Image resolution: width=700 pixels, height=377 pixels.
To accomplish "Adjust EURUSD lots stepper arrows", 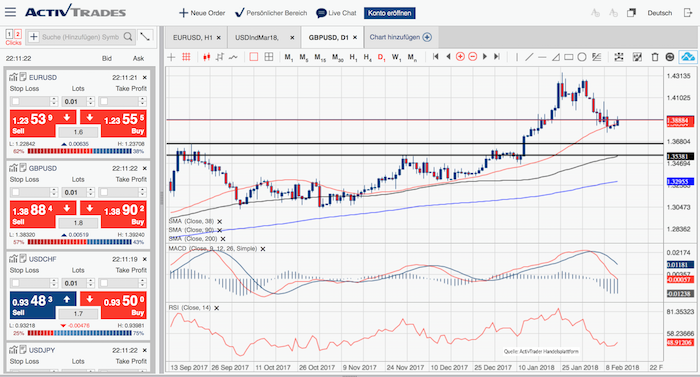I will [91, 101].
